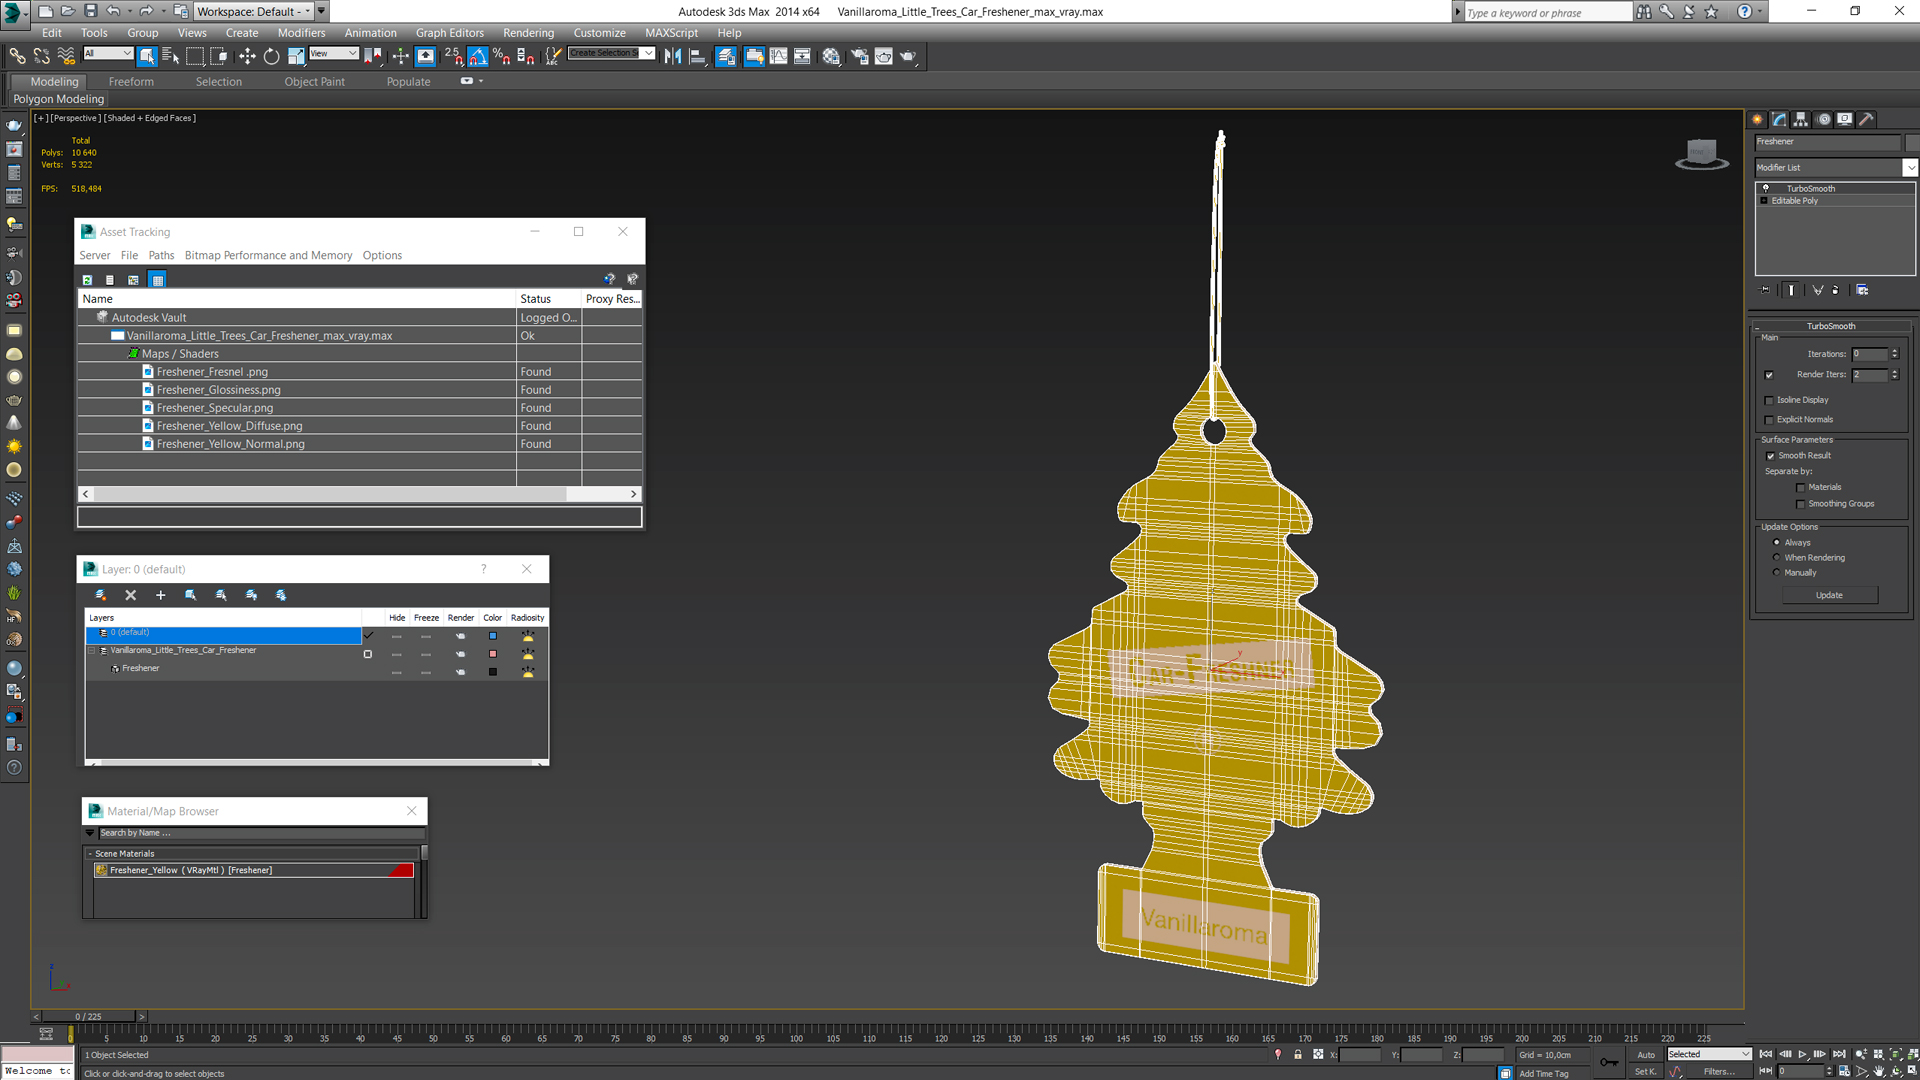The image size is (1920, 1080).
Task: Enable Separate by Materials checkbox
Action: 1801,488
